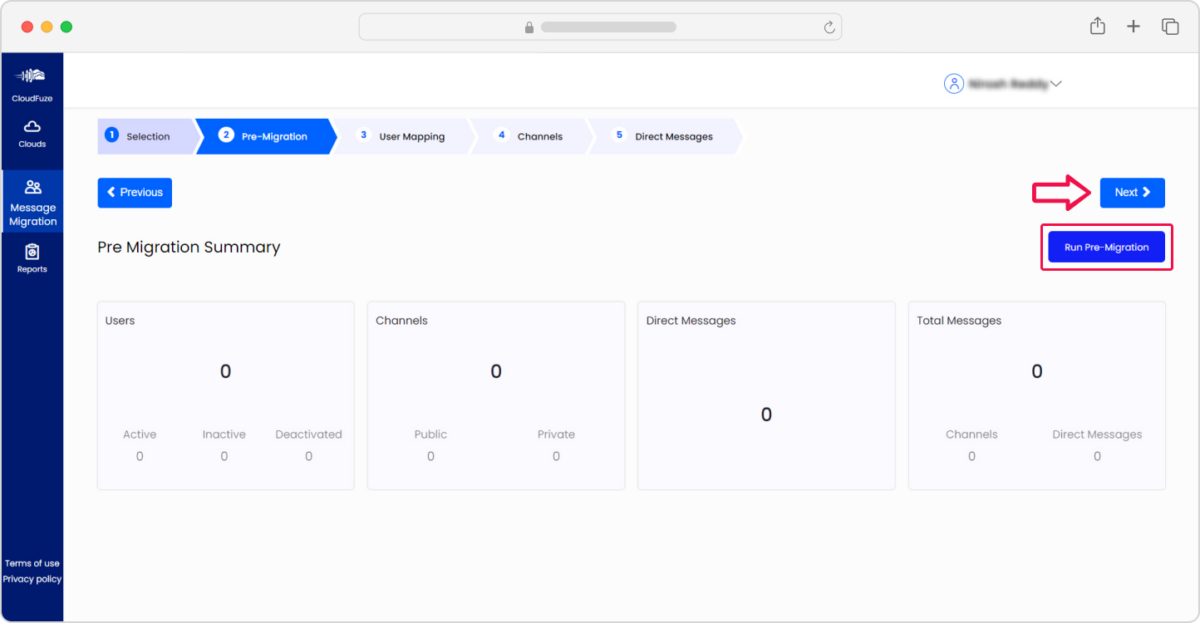
Task: Open the Clouds section from the sidebar
Action: [32, 129]
